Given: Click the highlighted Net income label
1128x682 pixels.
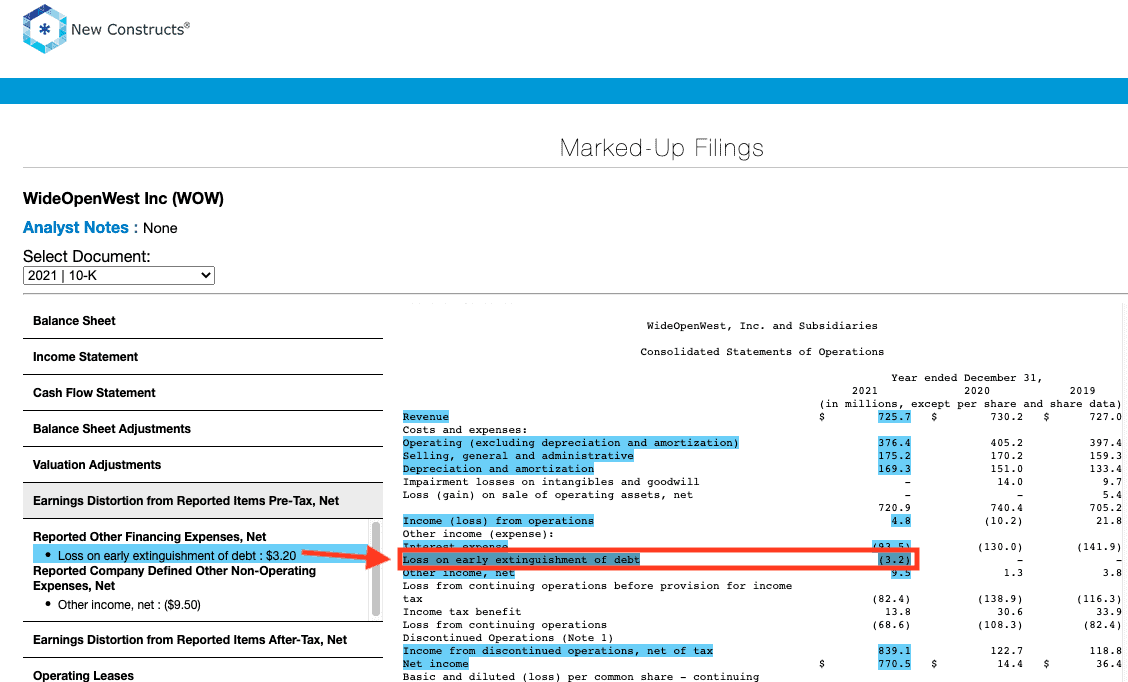Looking at the screenshot, I should point(435,663).
